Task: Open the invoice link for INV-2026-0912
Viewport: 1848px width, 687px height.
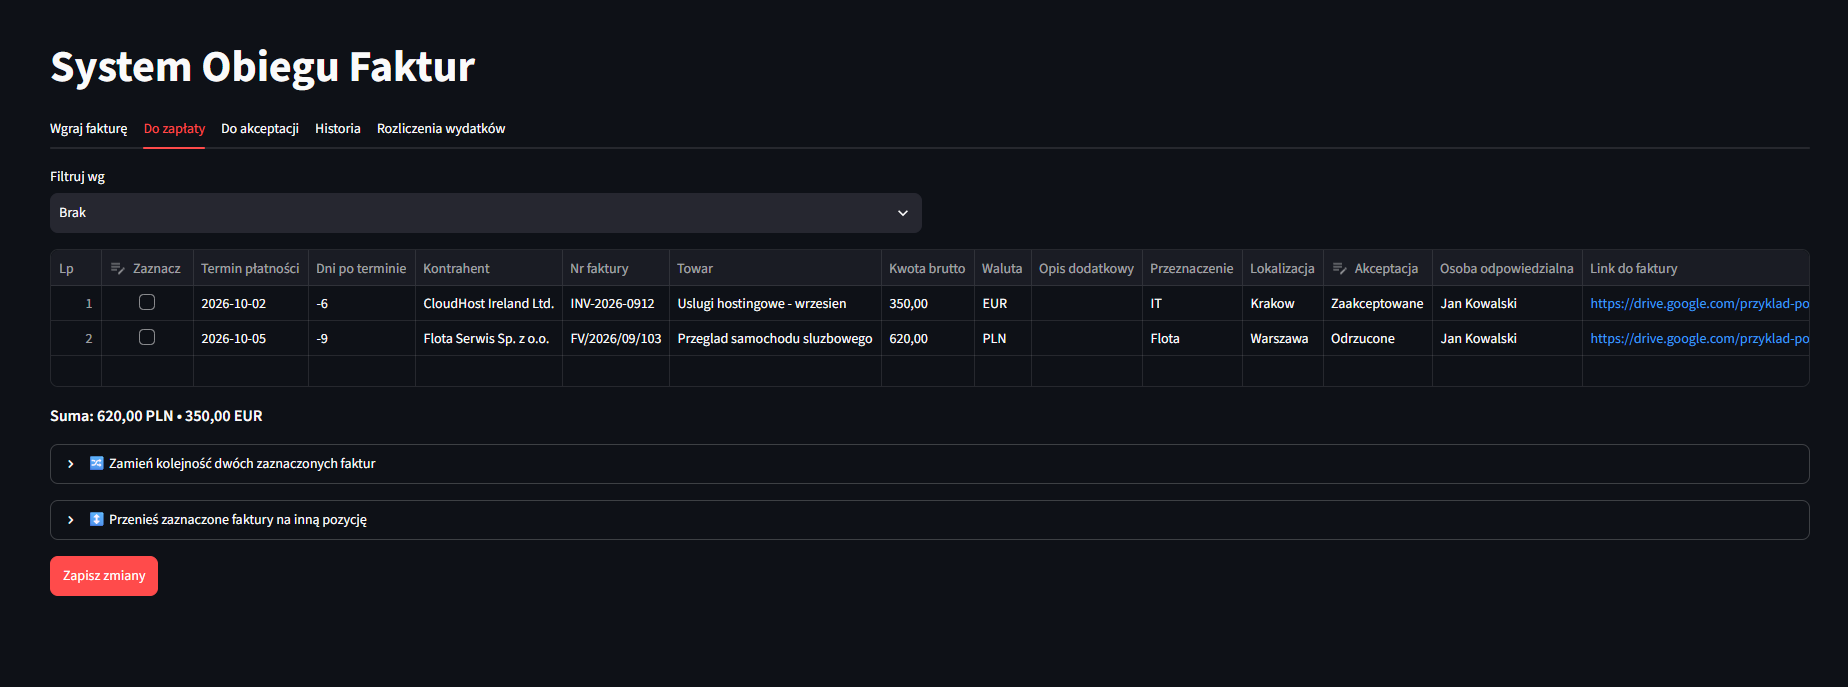Action: [1699, 303]
